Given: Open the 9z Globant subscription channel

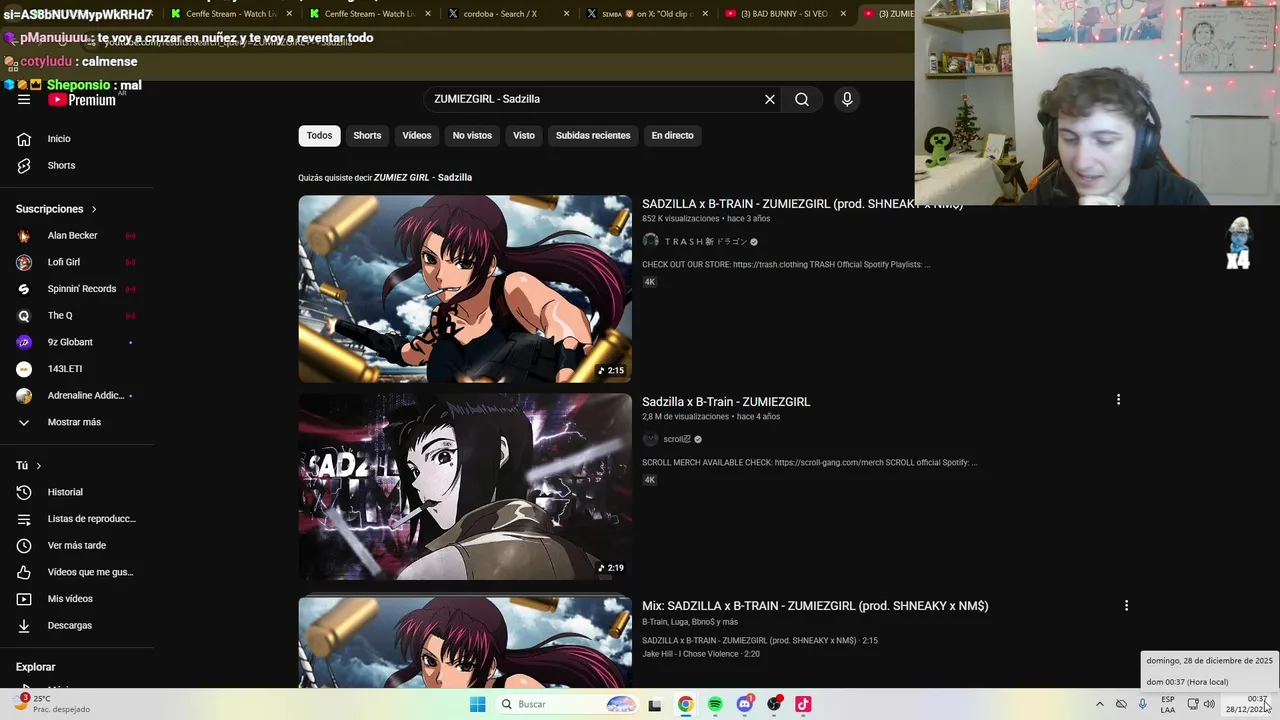Looking at the screenshot, I should 76,342.
